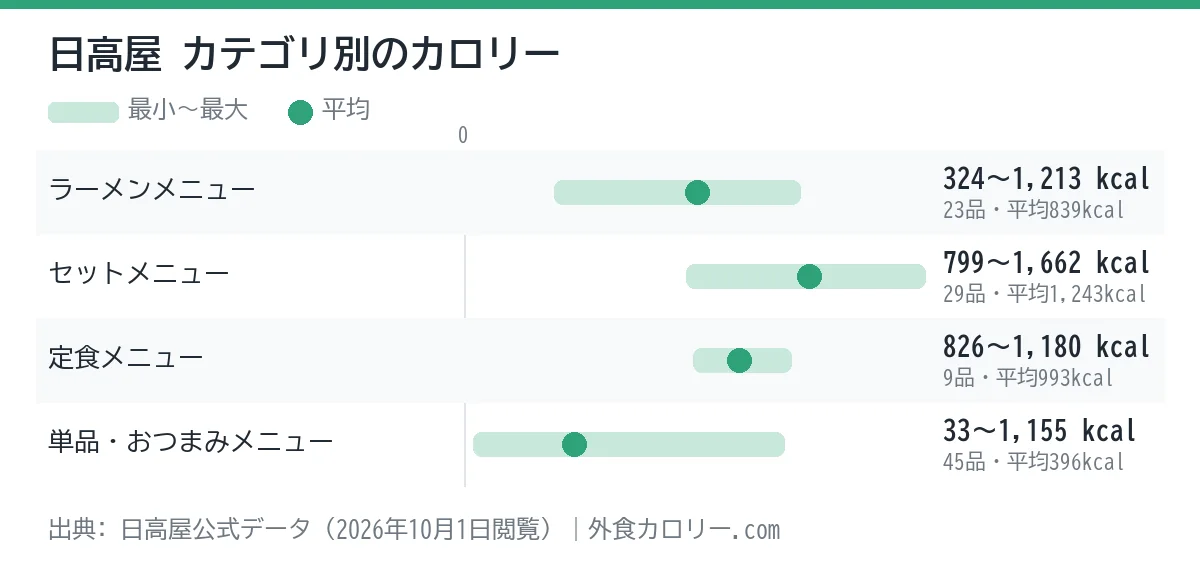Click the source line 出典: 日高屋公式データ
Image resolution: width=1200 pixels, height=572 pixels.
pyautogui.click(x=179, y=529)
